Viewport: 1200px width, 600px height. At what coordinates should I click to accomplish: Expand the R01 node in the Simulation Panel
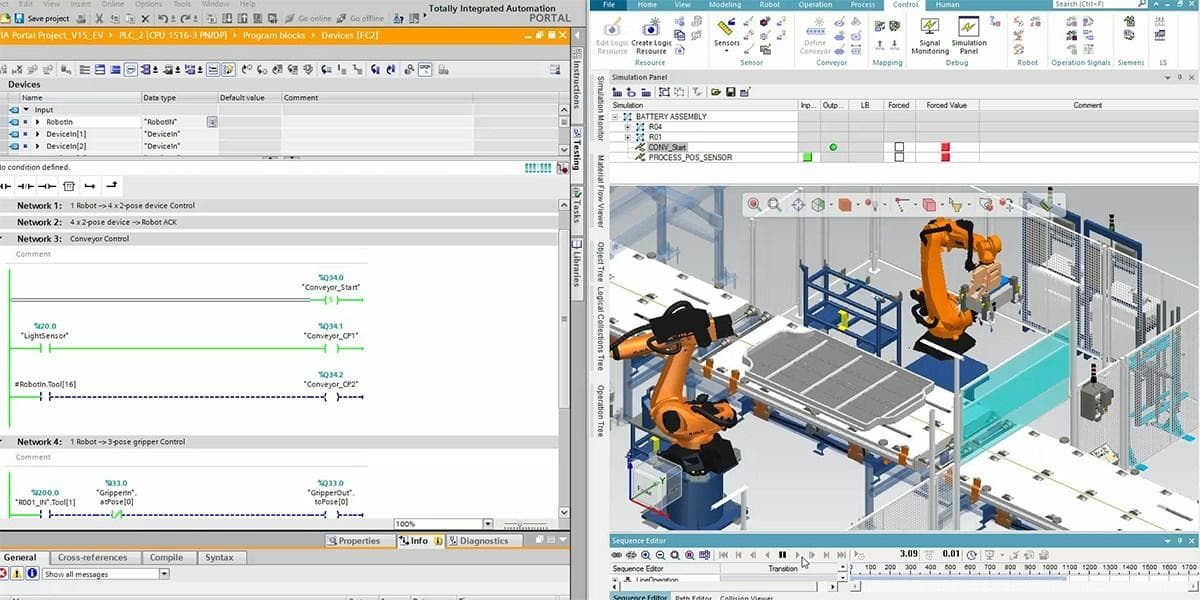[x=628, y=137]
